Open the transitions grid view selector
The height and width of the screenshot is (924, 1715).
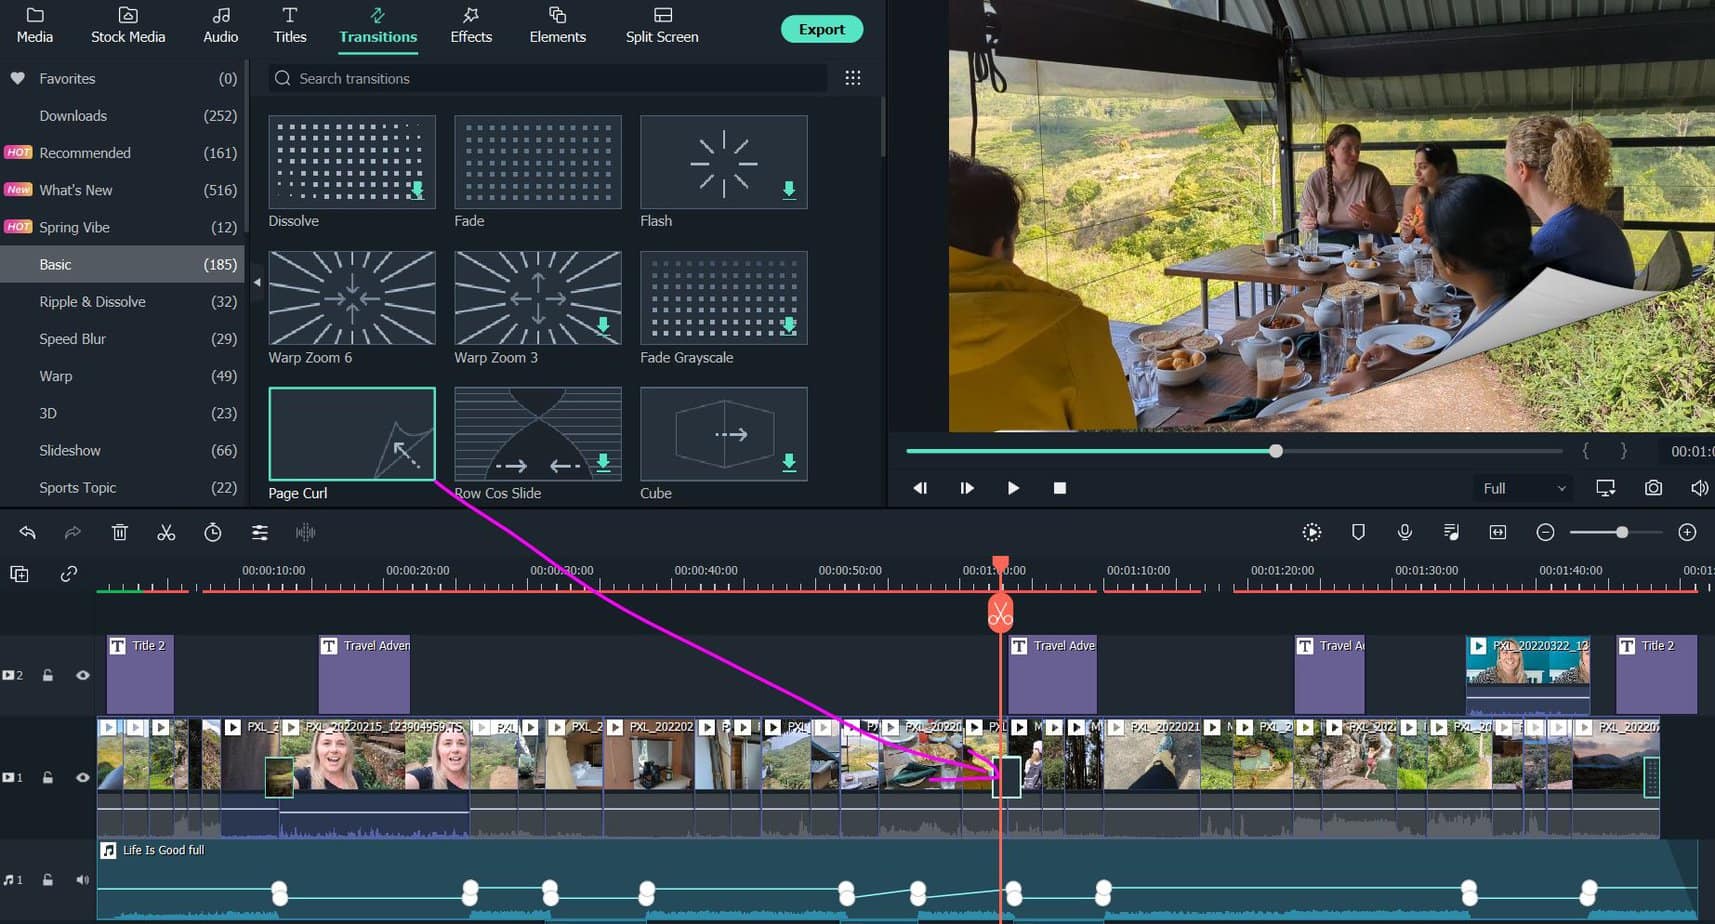coord(852,77)
